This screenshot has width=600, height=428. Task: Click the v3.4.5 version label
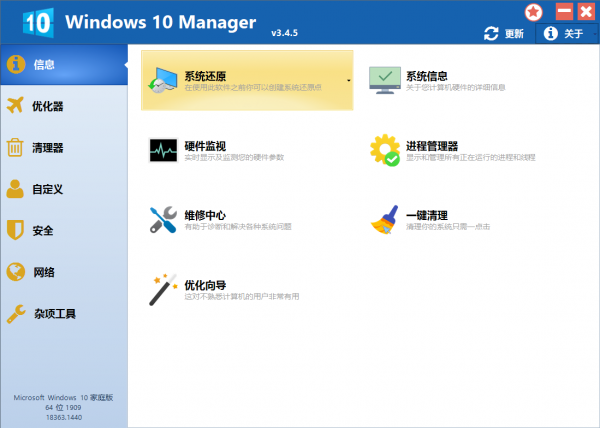coord(284,33)
